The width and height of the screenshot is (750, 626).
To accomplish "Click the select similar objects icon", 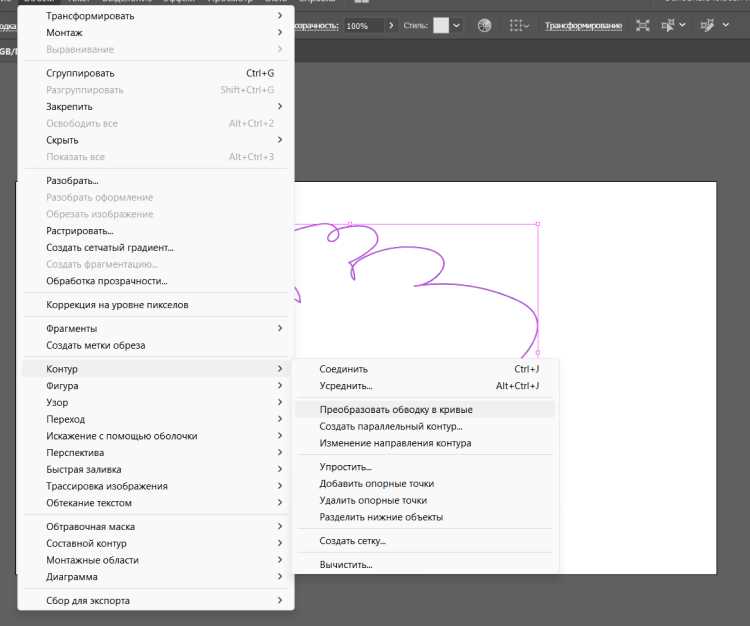I will click(668, 25).
